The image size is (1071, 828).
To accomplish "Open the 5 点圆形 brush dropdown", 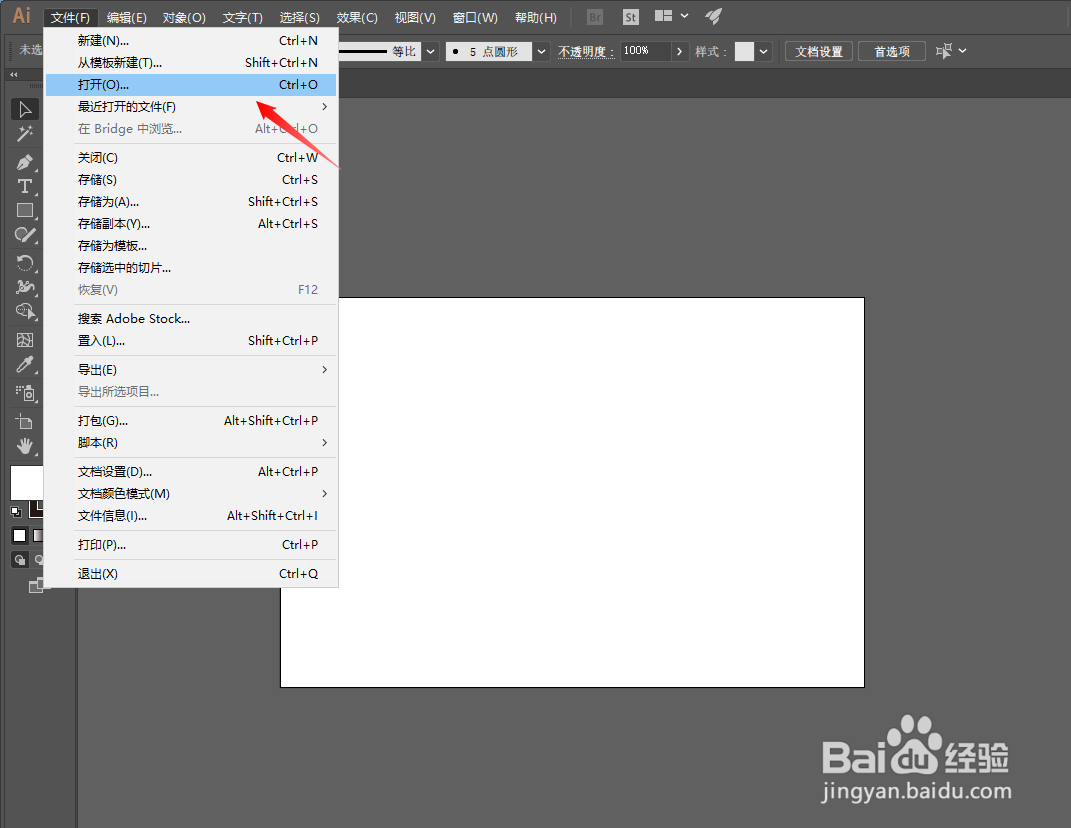I will pos(542,51).
